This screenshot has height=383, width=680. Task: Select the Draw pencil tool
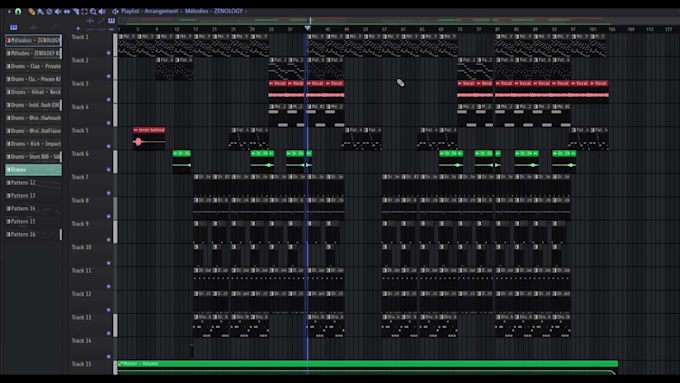coord(32,12)
